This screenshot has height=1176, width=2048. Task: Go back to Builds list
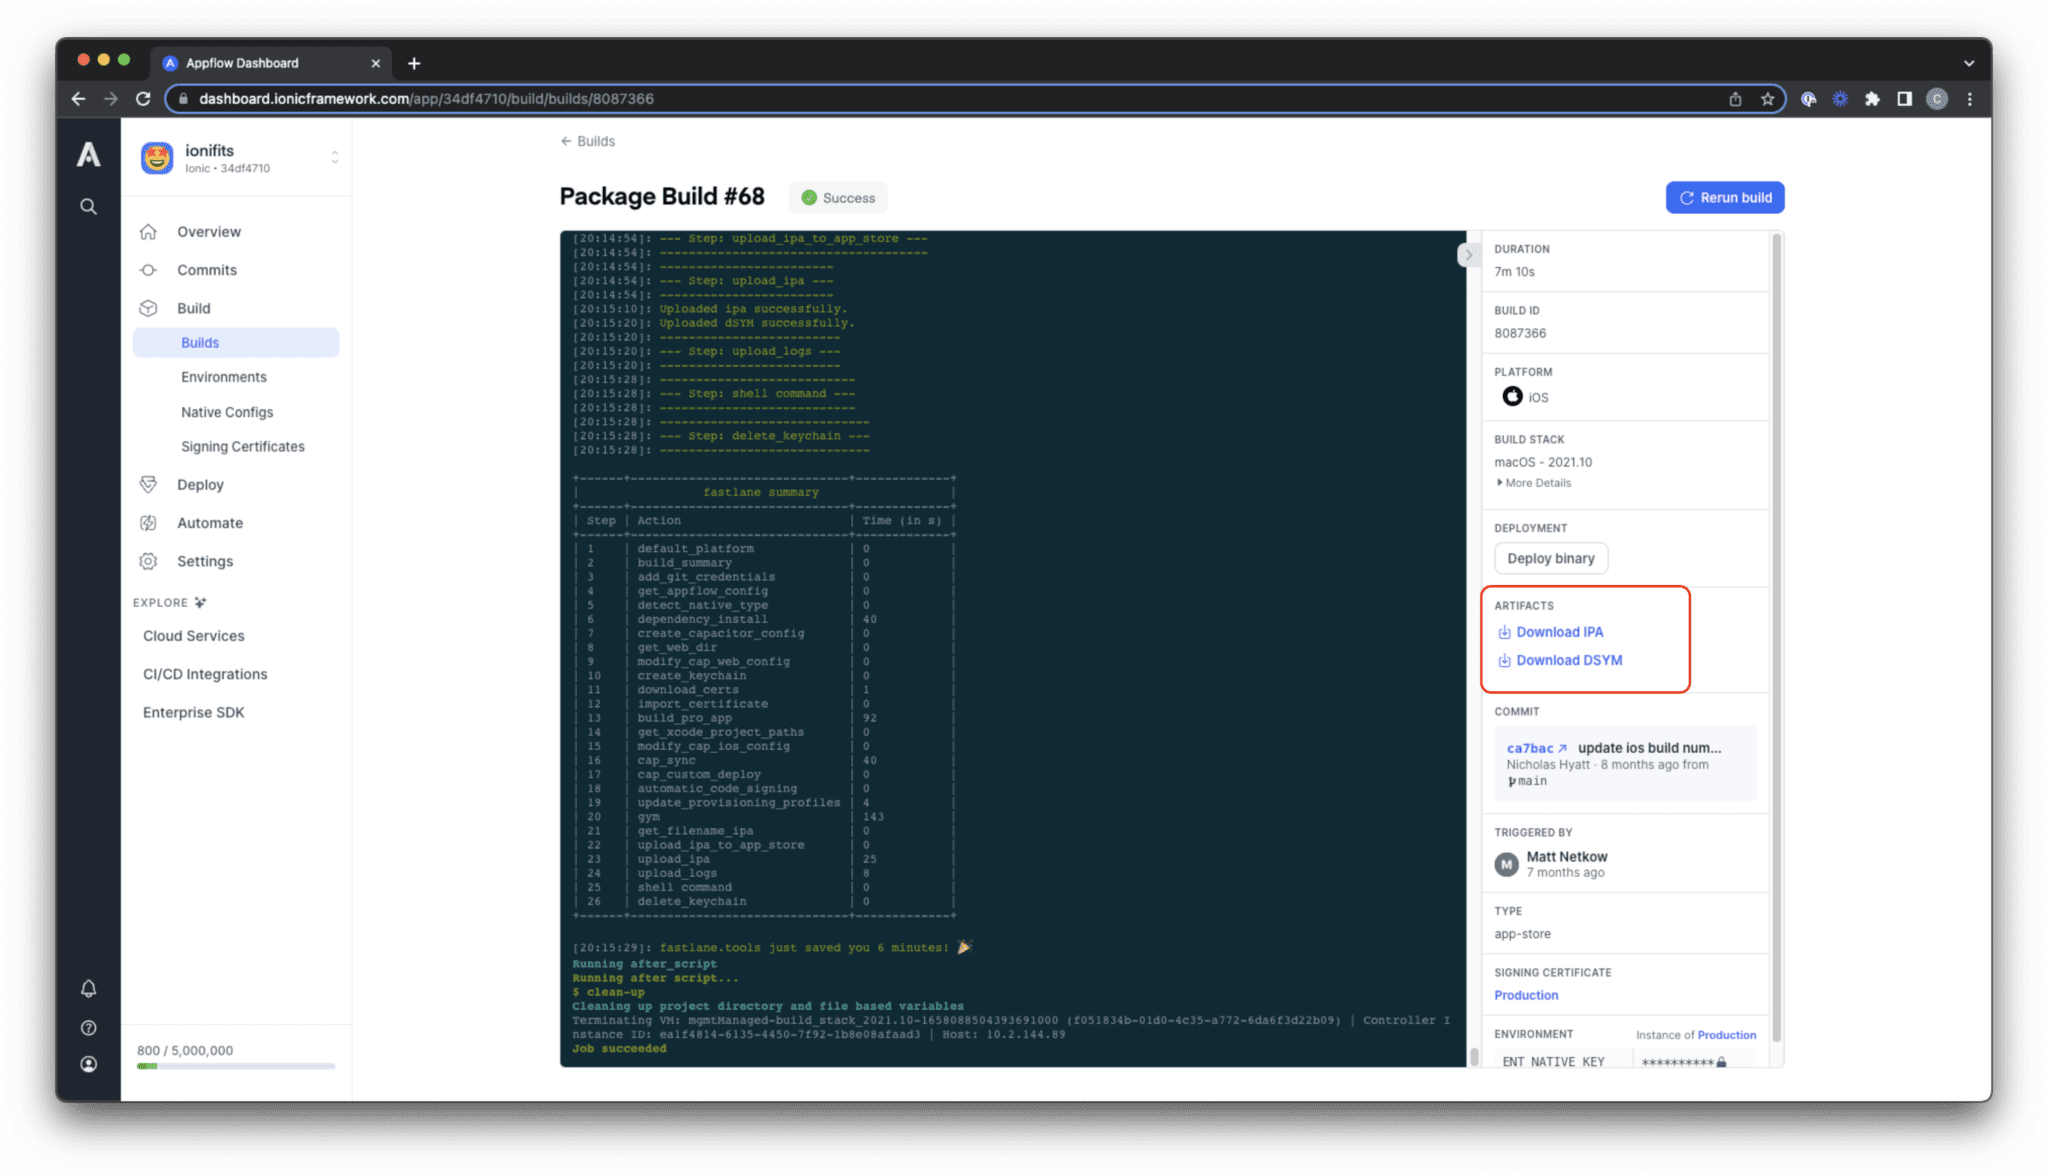588,141
